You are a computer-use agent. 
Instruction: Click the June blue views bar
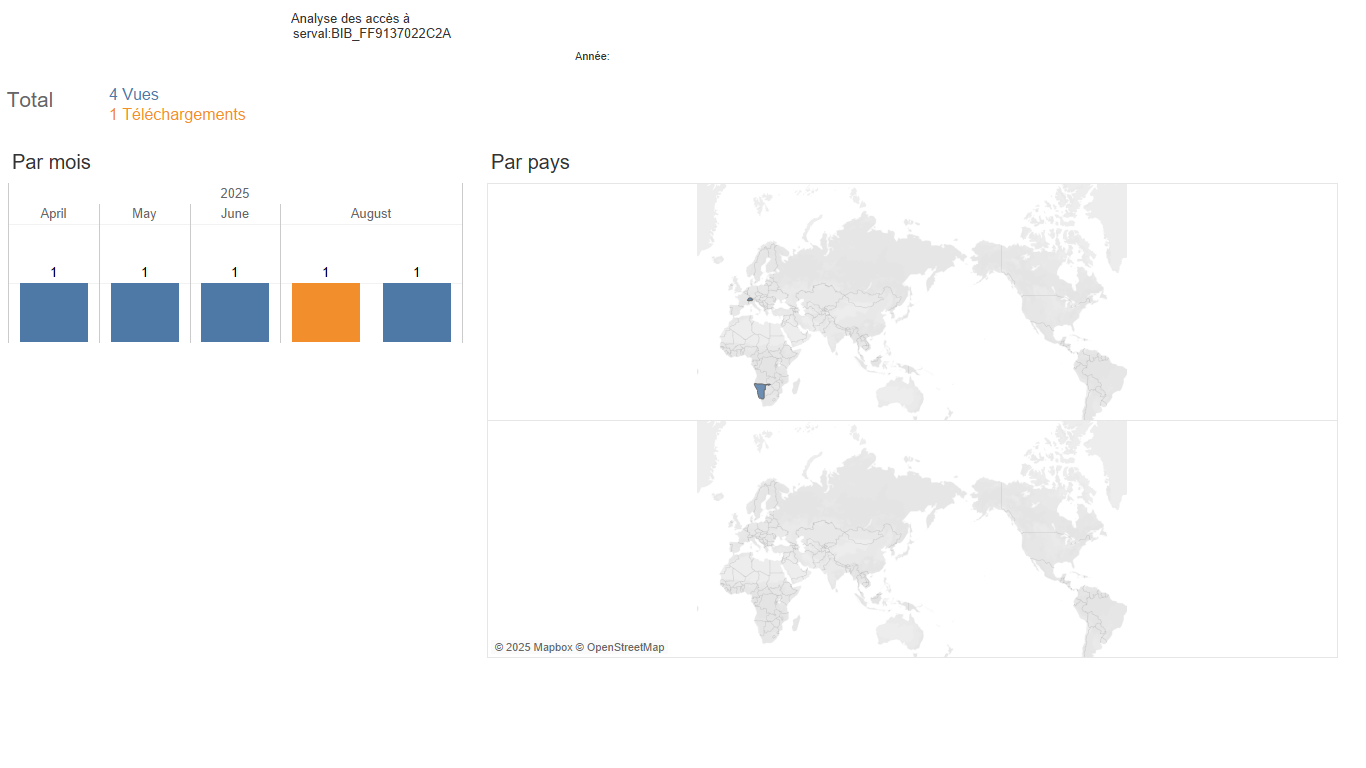coord(235,312)
